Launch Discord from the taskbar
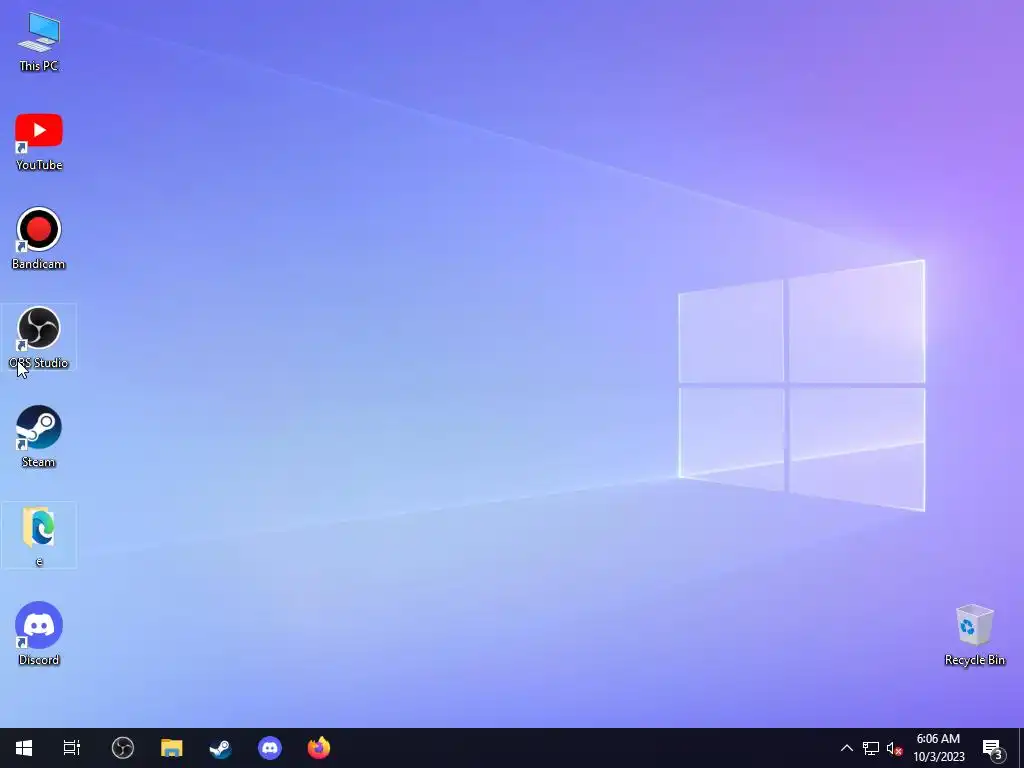Screen dimensions: 1024x768 pos(270,748)
